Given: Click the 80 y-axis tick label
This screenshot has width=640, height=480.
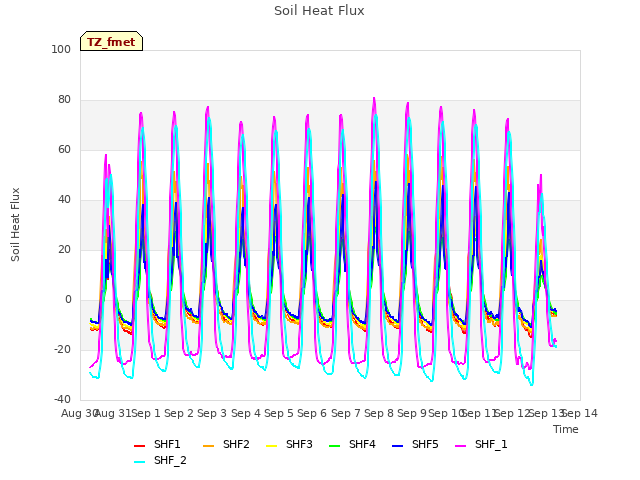Looking at the screenshot, I should (64, 100).
